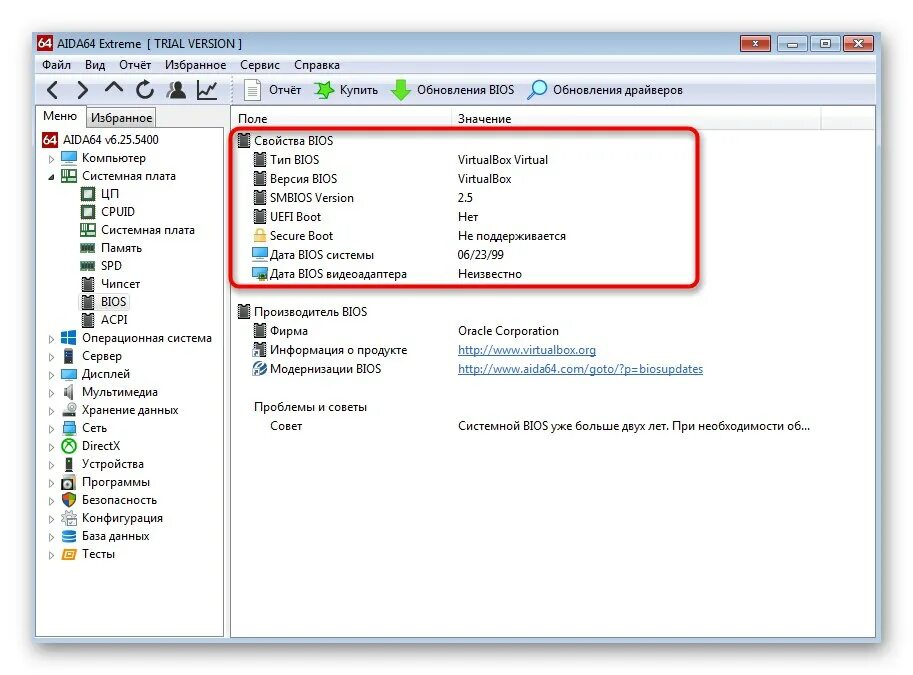Click the Операционная система Windows icon

tap(69, 338)
